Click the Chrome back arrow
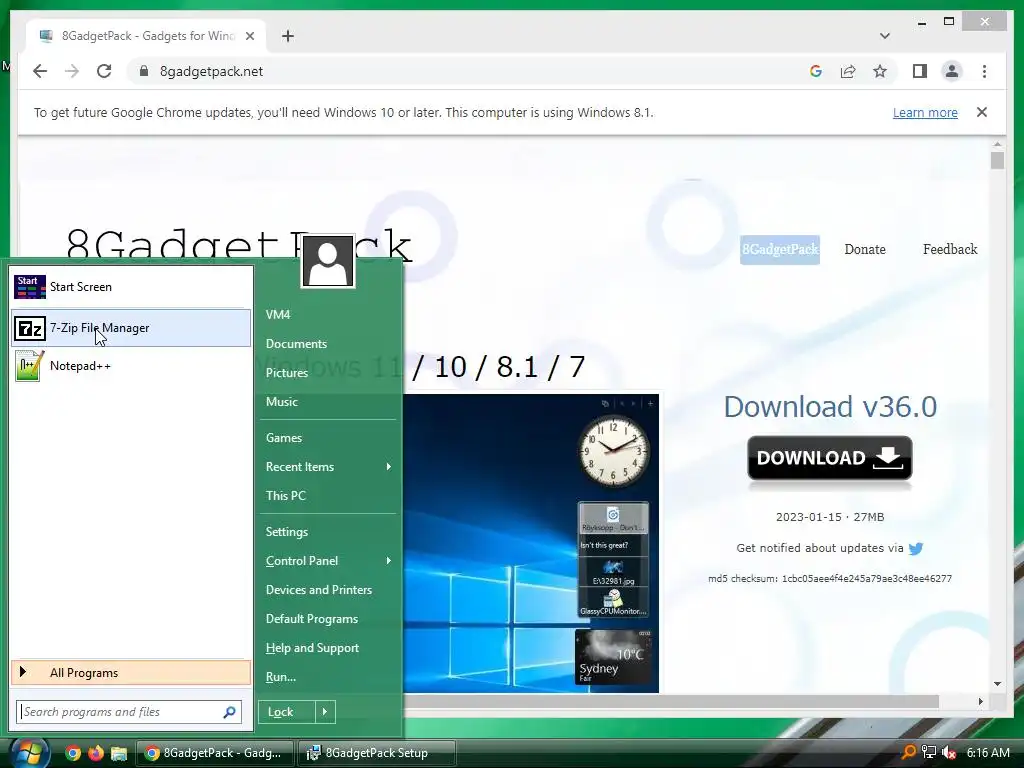 click(x=40, y=71)
